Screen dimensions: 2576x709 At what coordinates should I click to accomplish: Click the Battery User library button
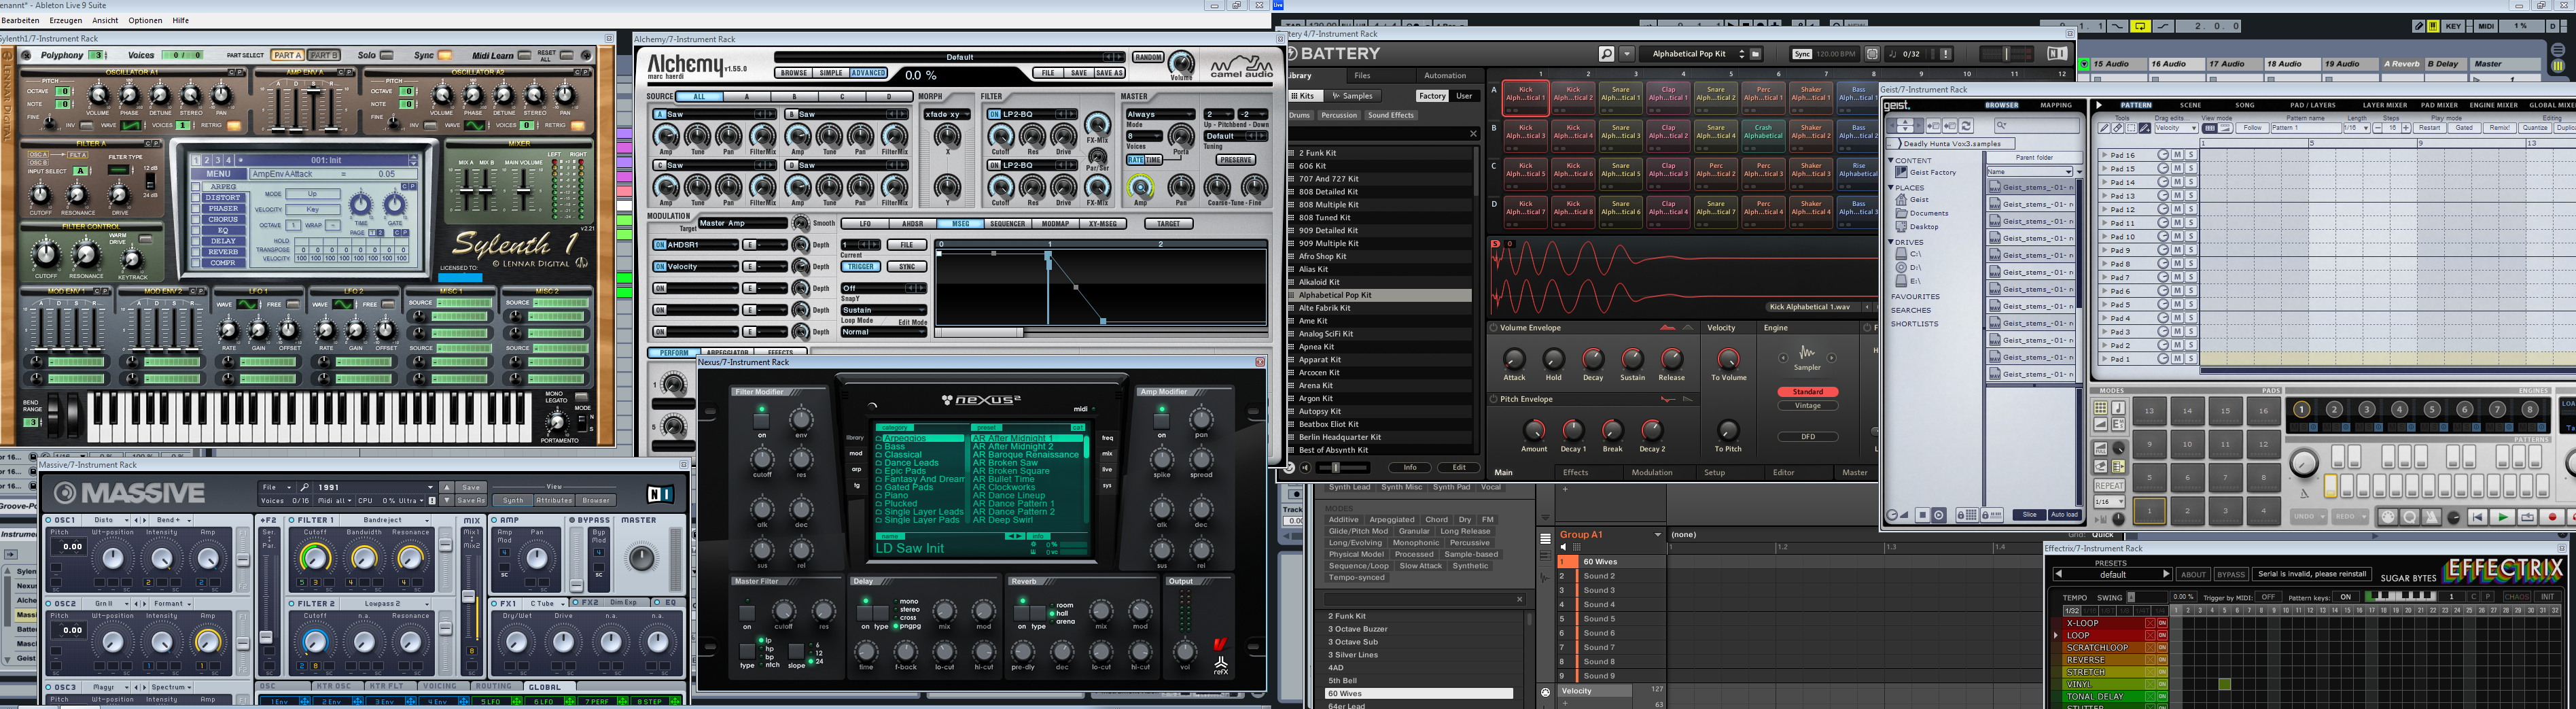coord(1464,96)
